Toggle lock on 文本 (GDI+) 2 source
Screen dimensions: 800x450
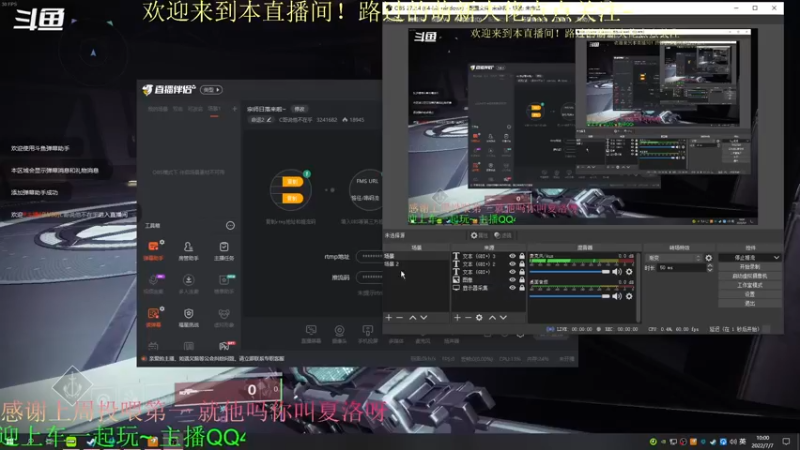click(x=522, y=264)
